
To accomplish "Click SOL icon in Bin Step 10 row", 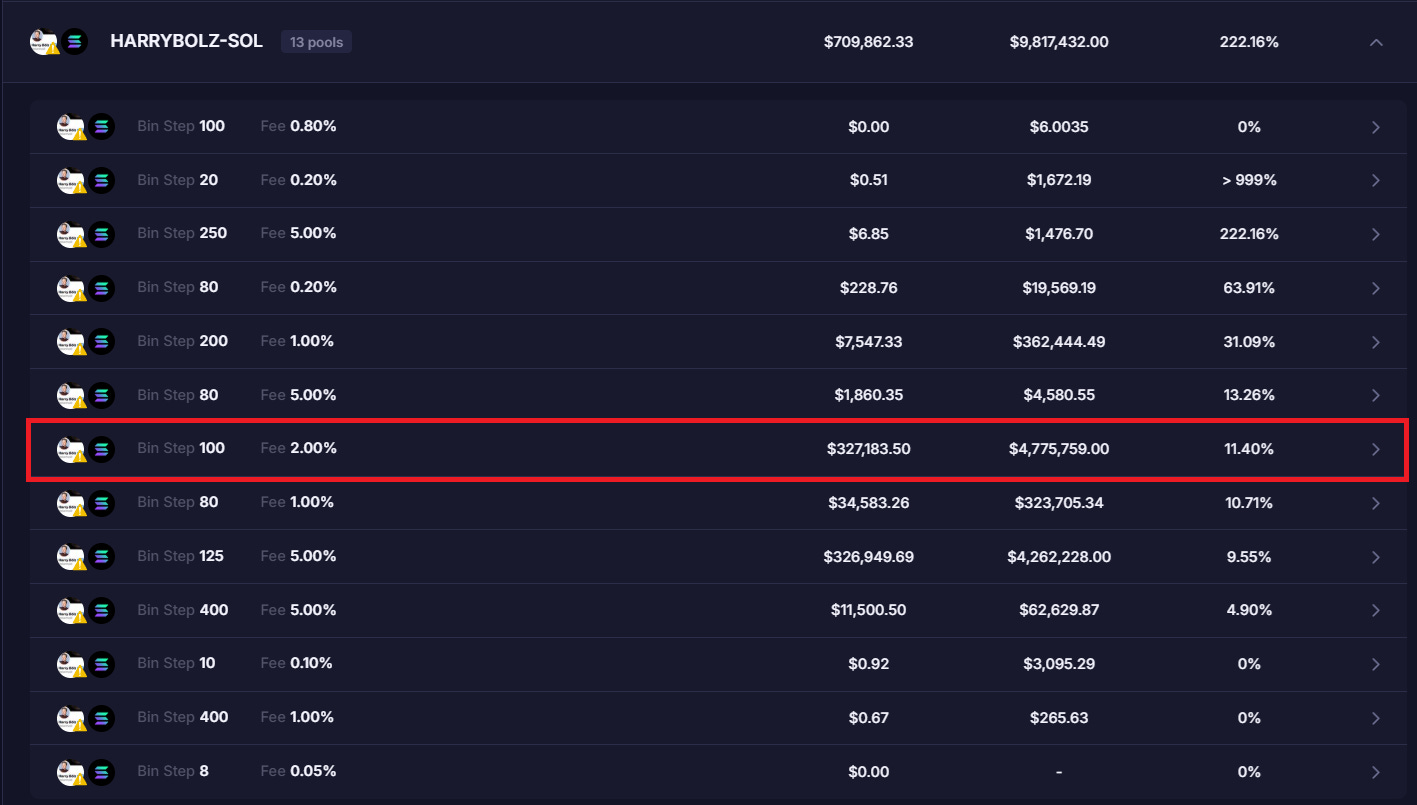I will click(x=101, y=664).
